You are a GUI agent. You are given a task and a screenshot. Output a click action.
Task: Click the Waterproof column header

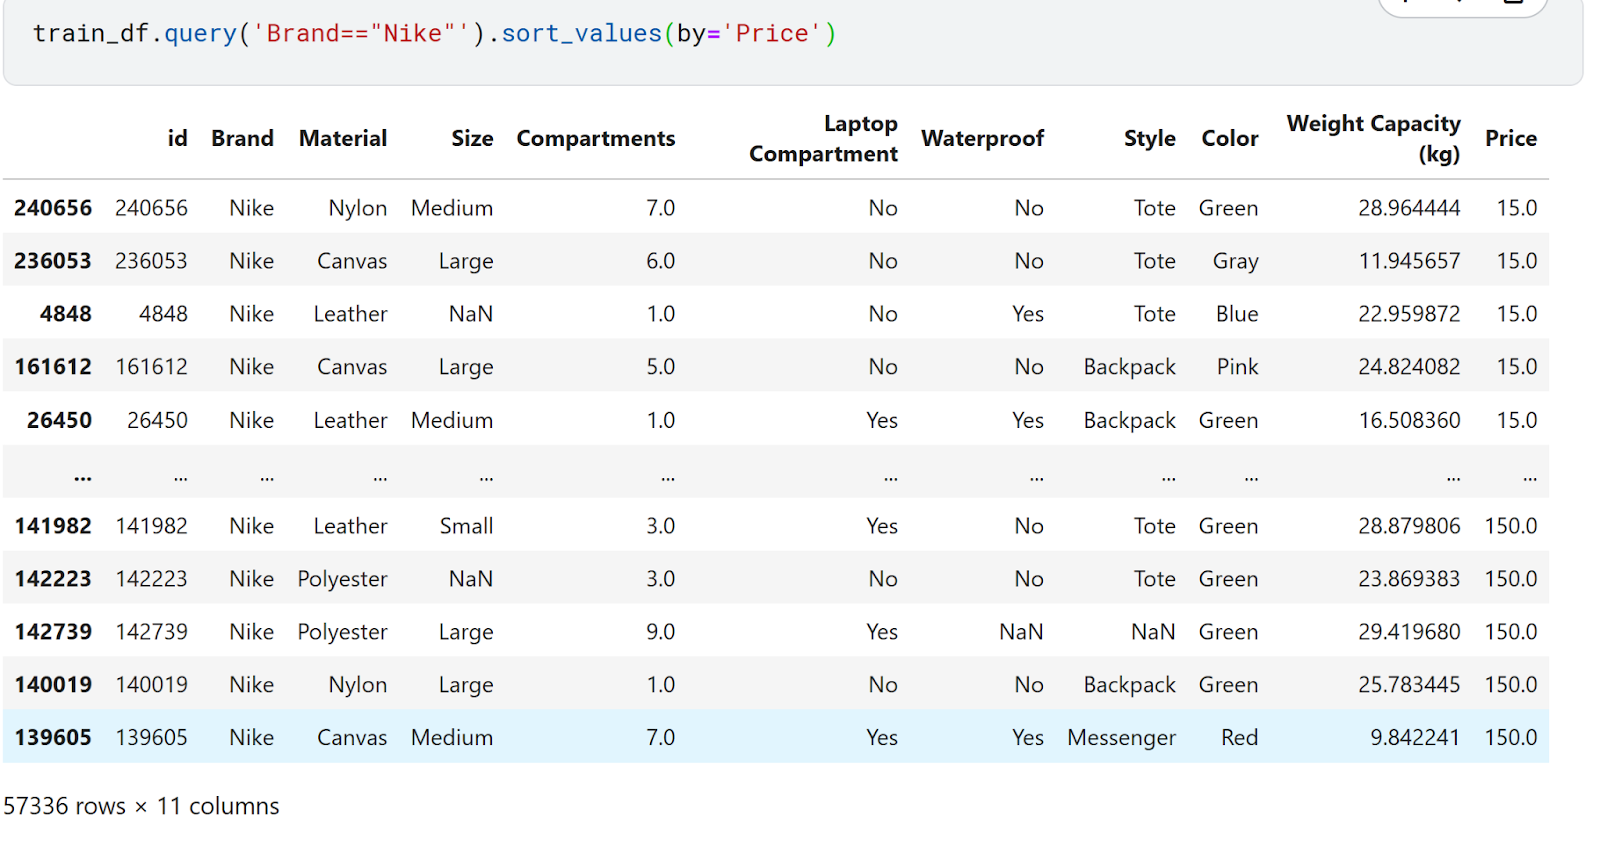[982, 139]
